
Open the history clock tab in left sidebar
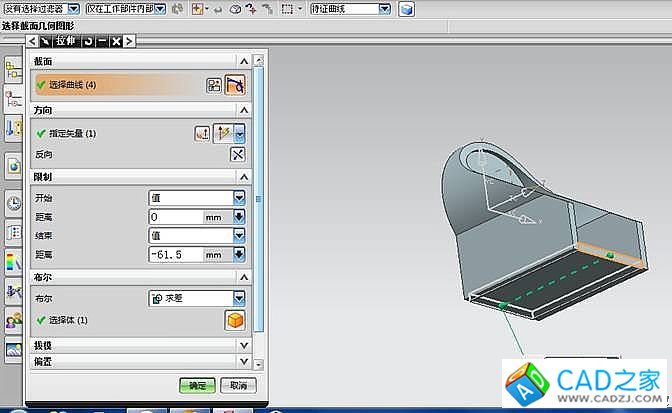click(14, 203)
